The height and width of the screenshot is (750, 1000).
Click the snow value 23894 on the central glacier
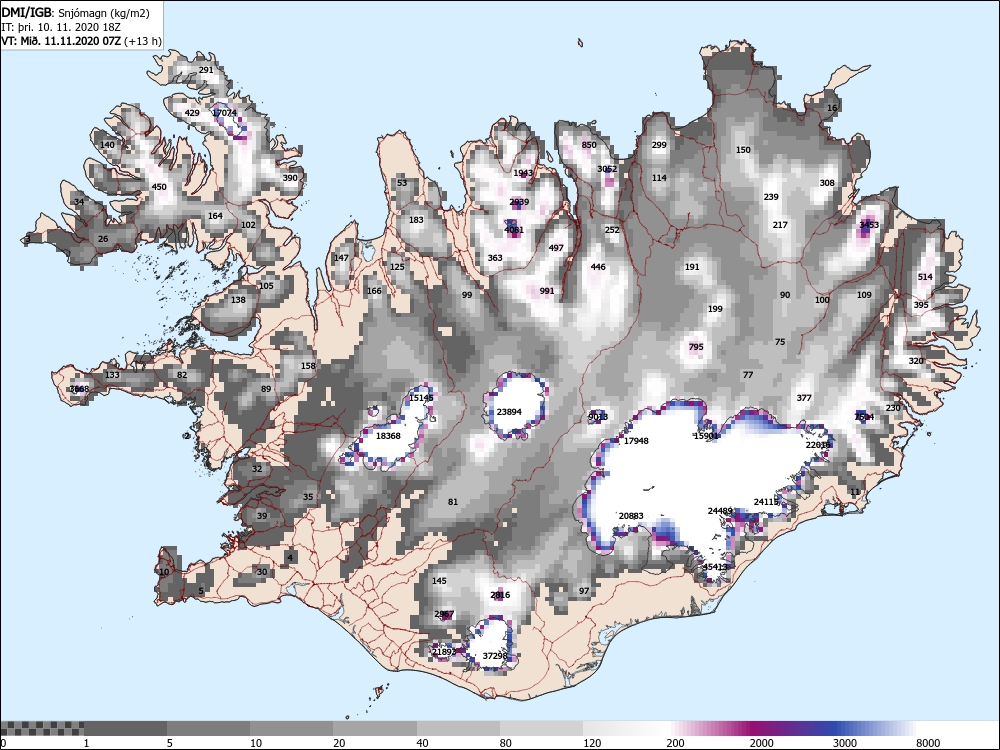point(509,412)
